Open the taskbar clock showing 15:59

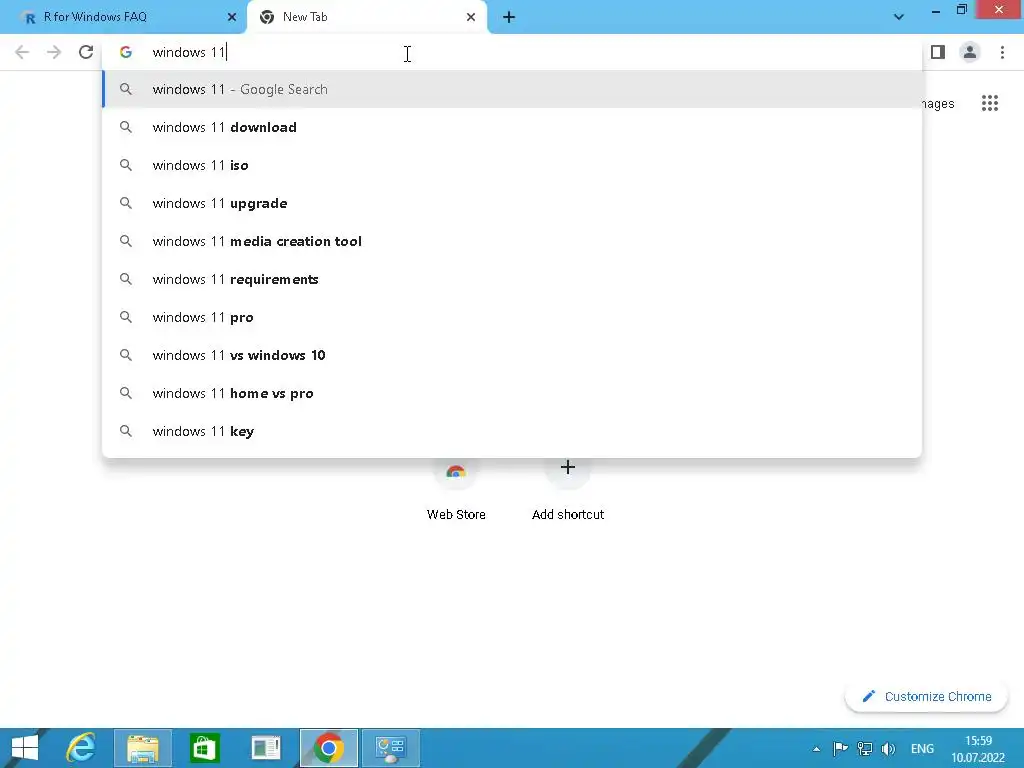click(978, 749)
